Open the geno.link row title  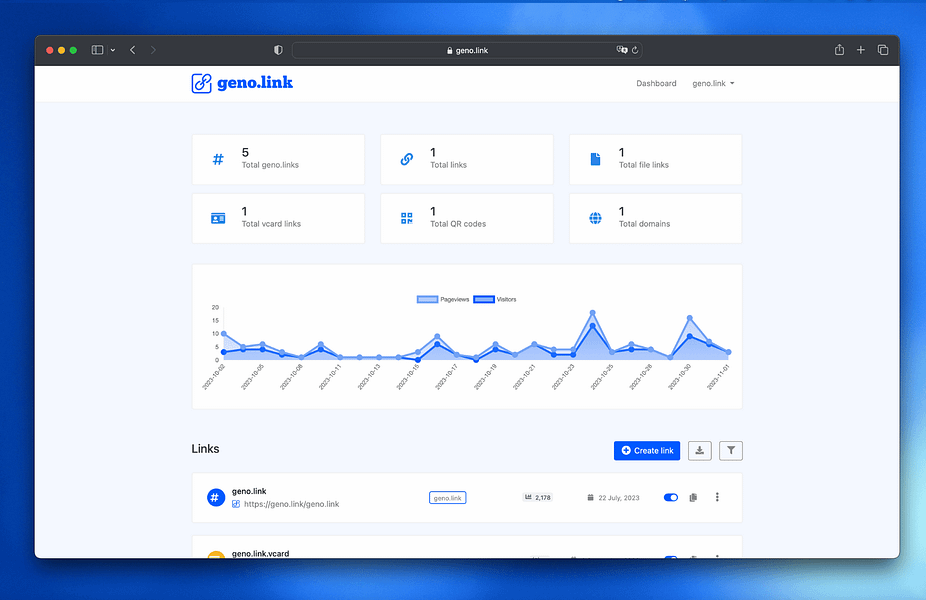coord(249,491)
